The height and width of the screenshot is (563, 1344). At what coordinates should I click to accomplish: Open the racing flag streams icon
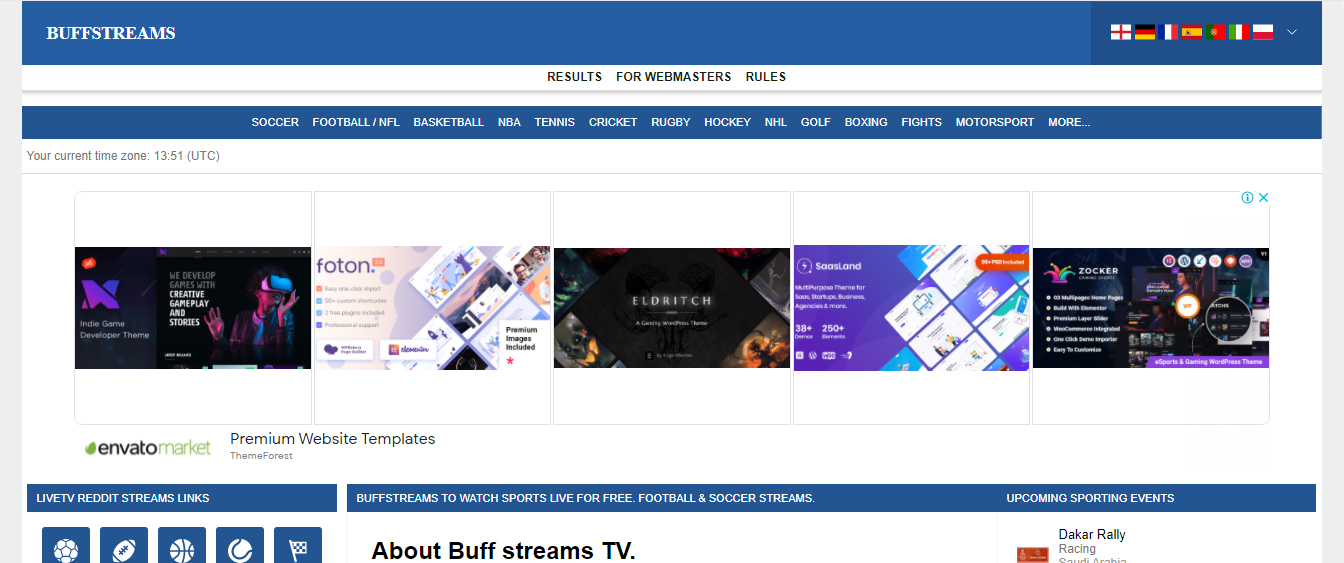coord(298,546)
